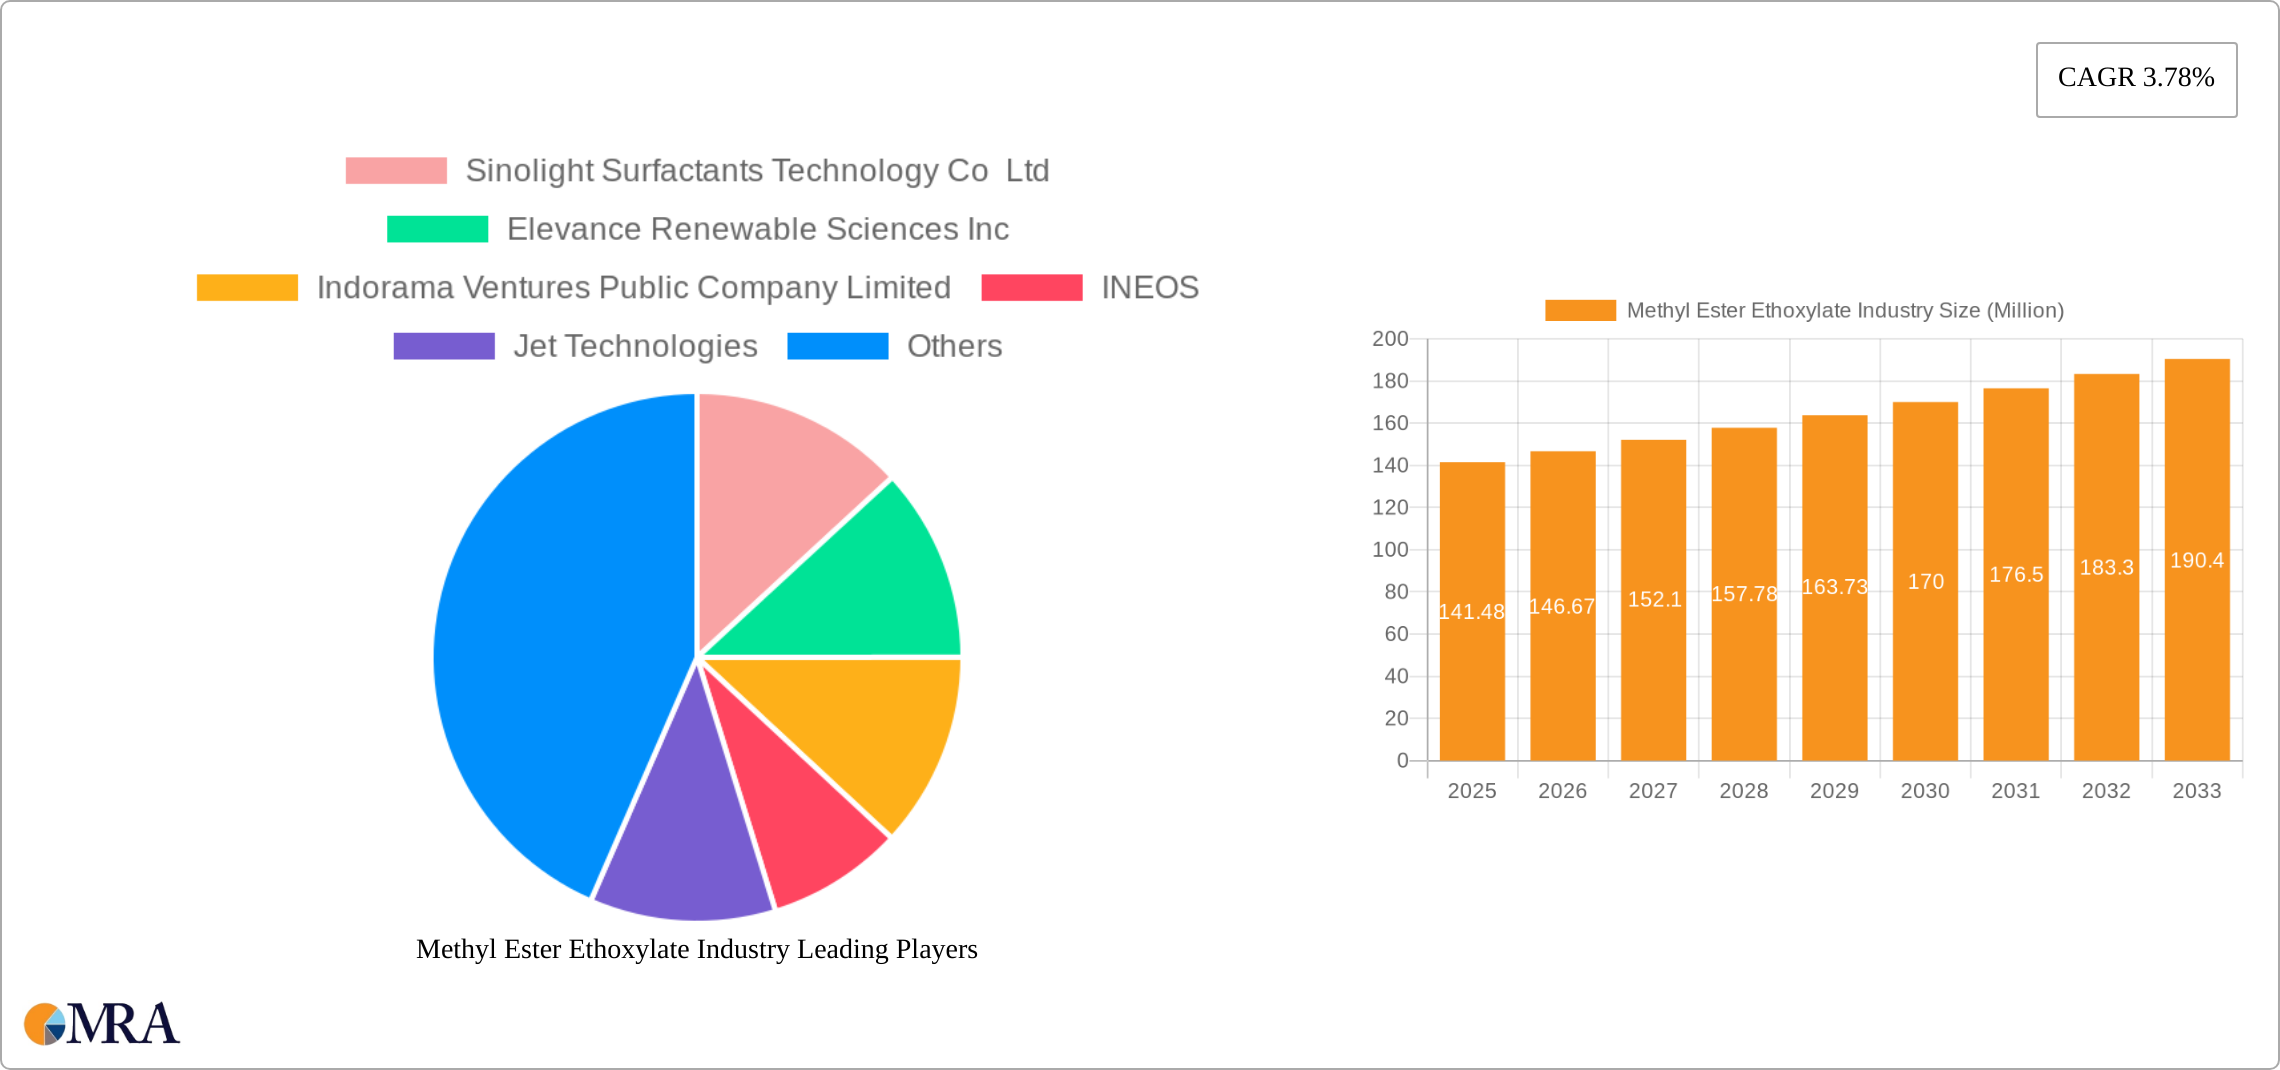2280x1070 pixels.
Task: Click the 2025 x-axis label
Action: (1472, 791)
